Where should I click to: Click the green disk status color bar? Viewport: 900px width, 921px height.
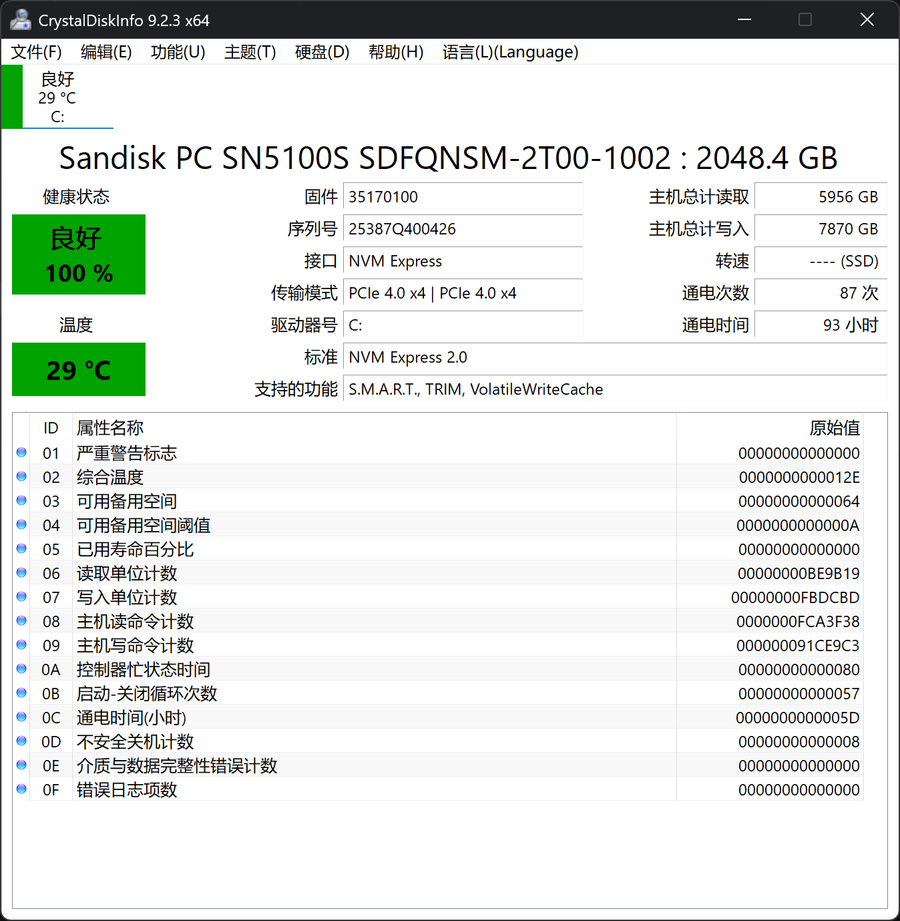pos(11,97)
